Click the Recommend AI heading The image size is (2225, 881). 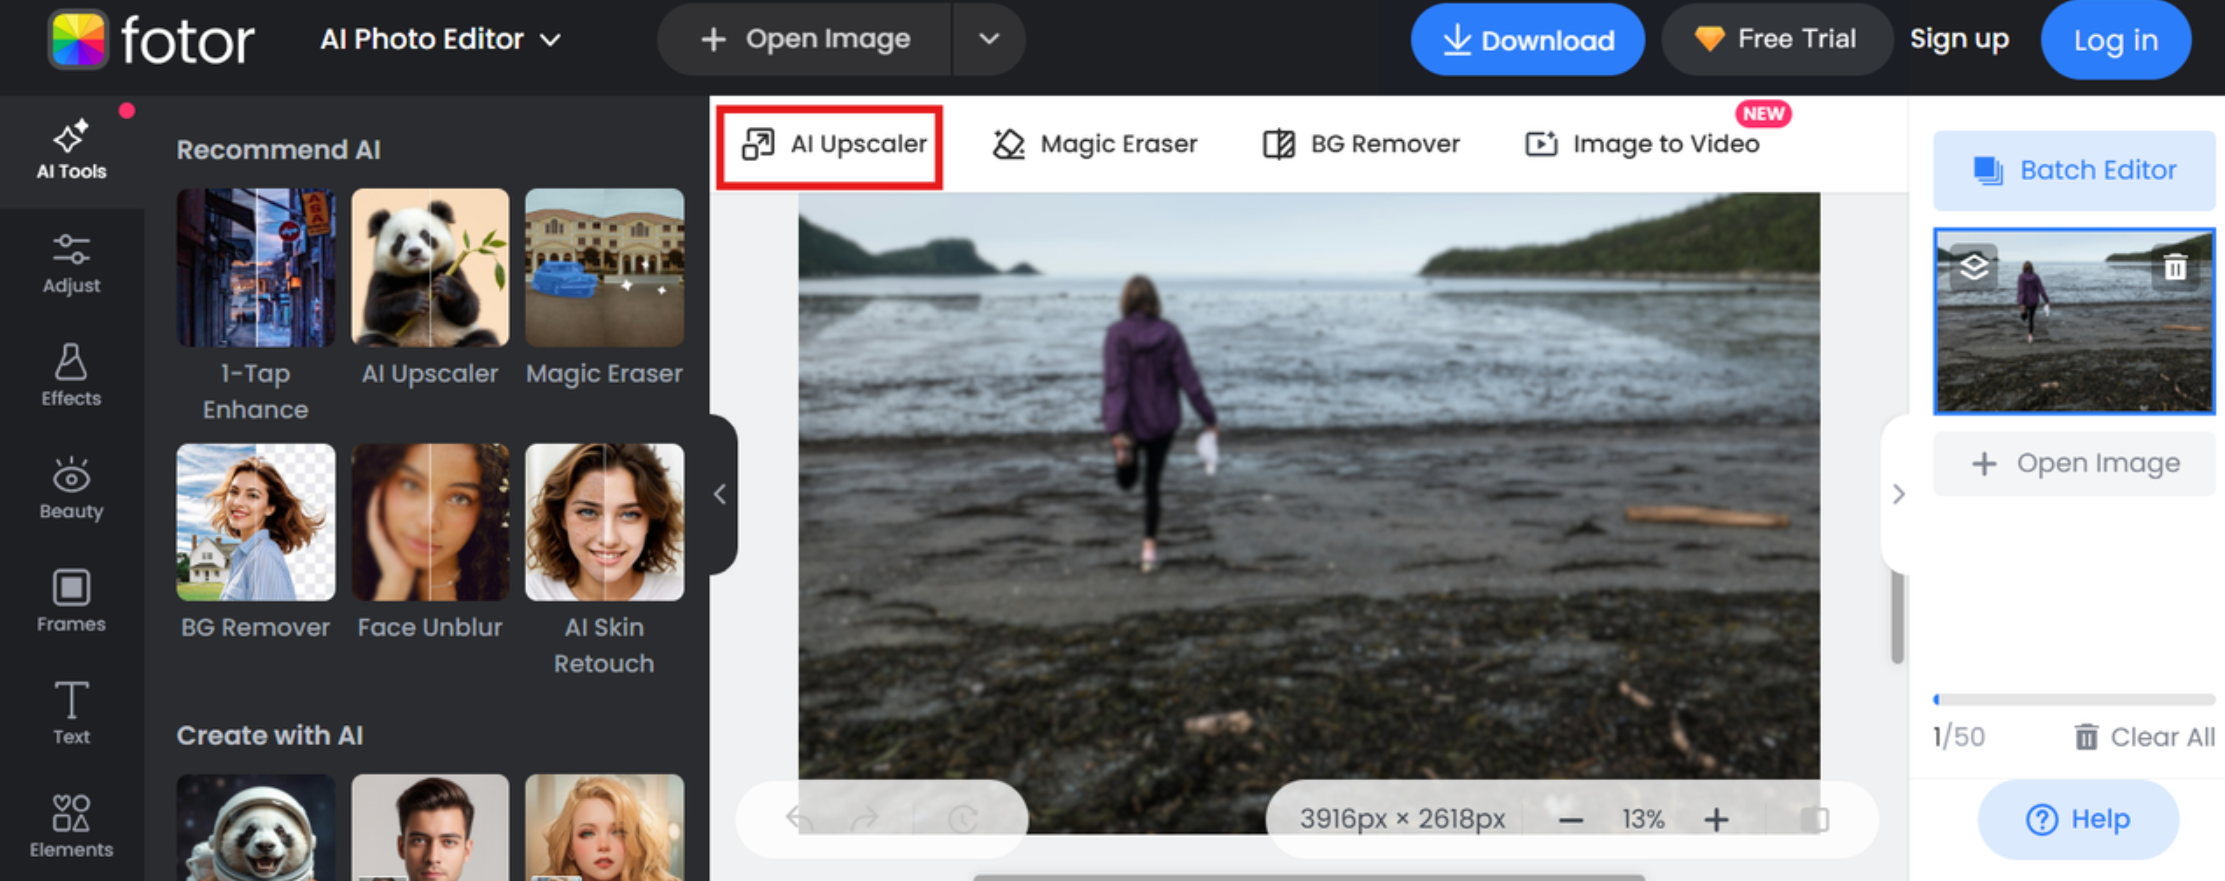(x=279, y=150)
